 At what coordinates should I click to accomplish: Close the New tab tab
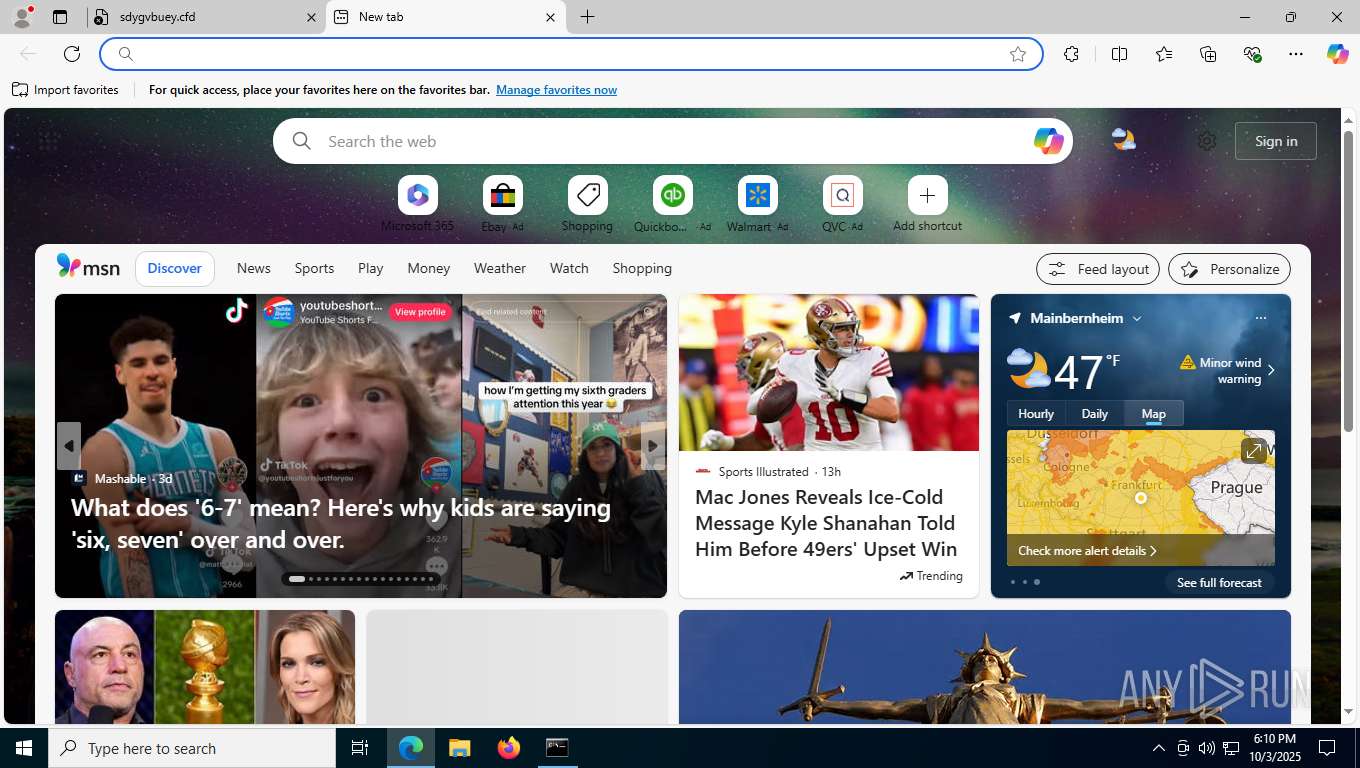550,17
